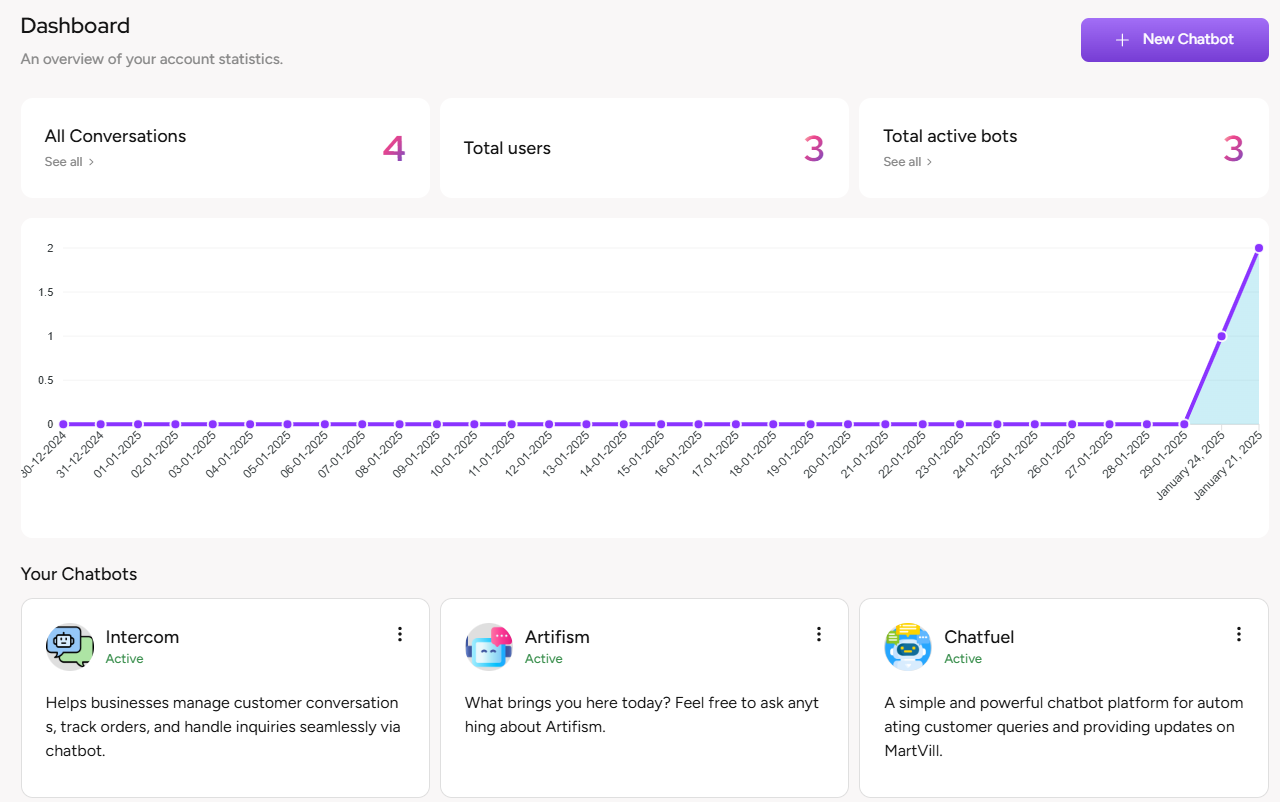
Task: Click the All Conversations count number 4
Action: (394, 149)
